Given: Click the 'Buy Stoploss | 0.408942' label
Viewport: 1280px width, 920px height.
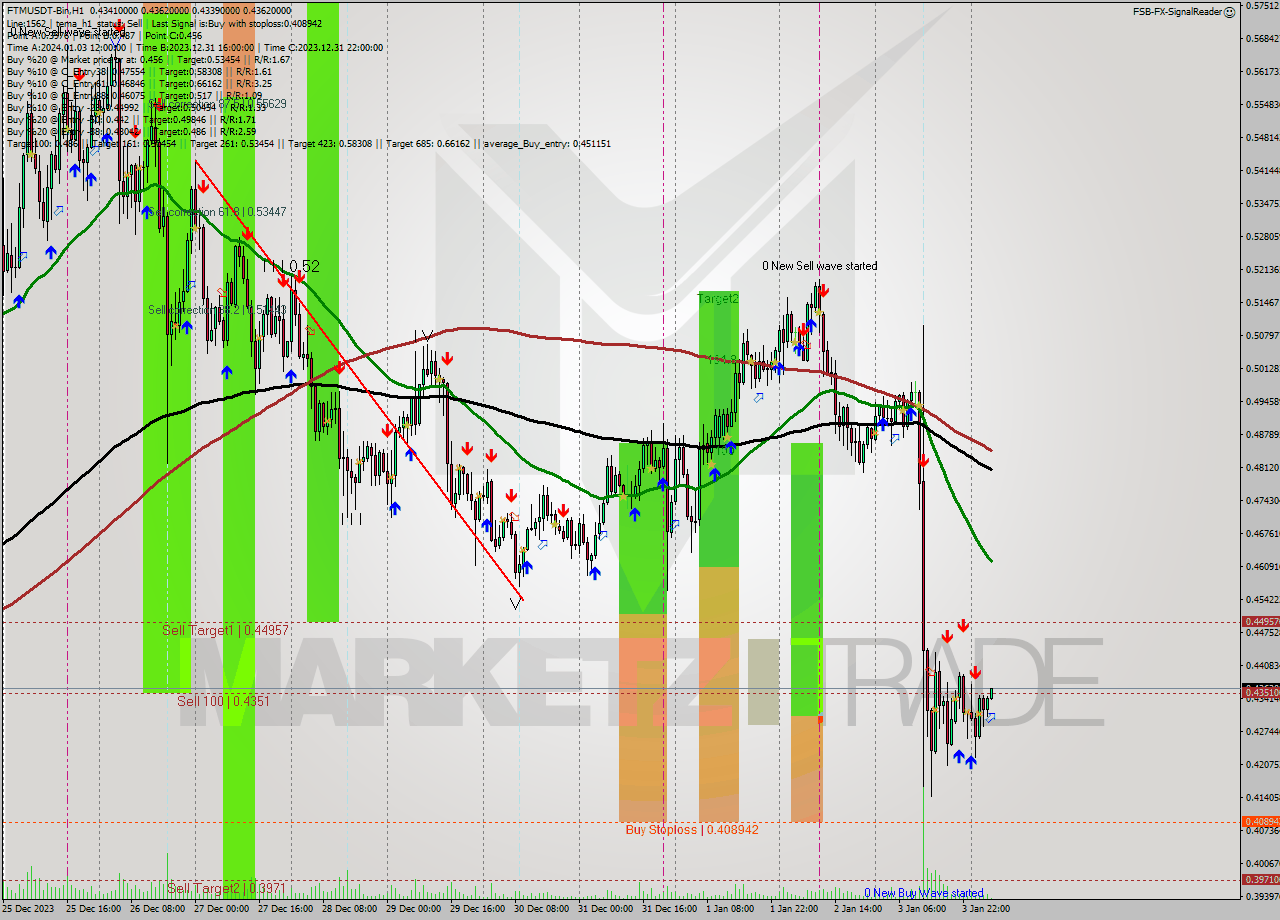Looking at the screenshot, I should 692,830.
